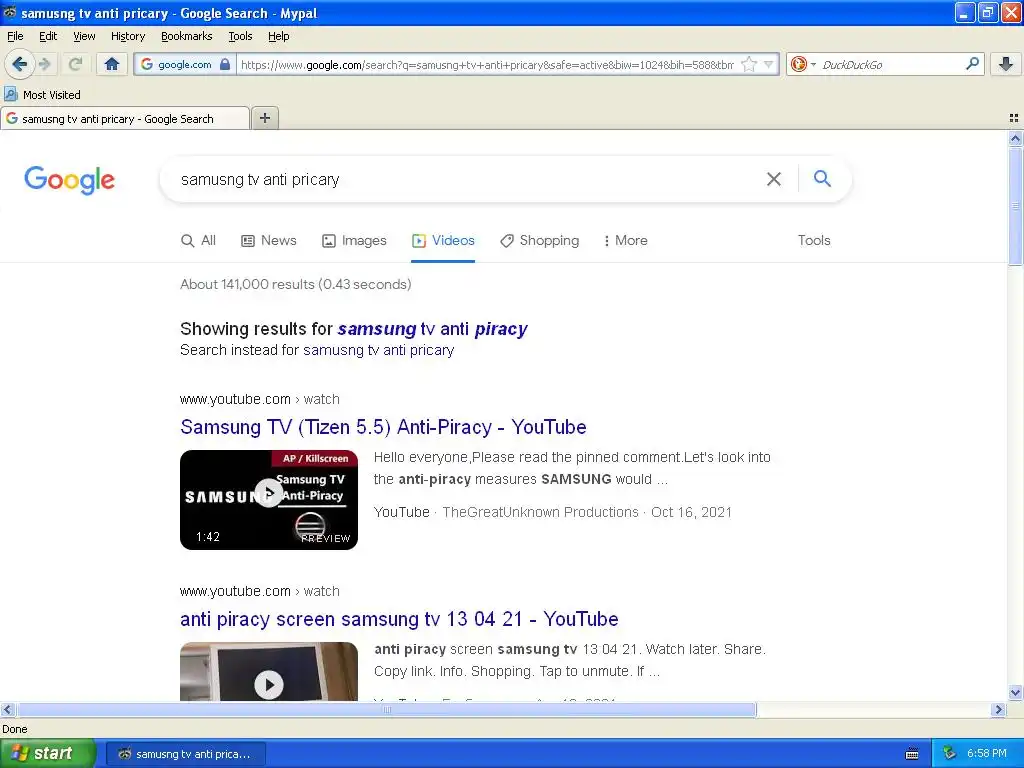Click the 6:58 PM taskbar clock
The image size is (1024, 768).
coord(986,754)
